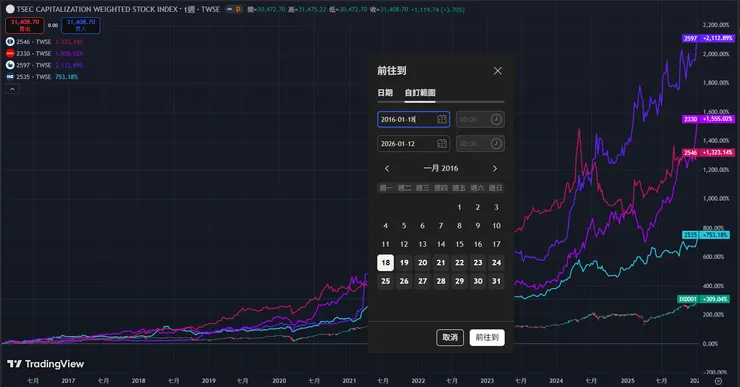This screenshot has height=387, width=740.
Task: Click the 取消 cancel button
Action: (x=450, y=337)
